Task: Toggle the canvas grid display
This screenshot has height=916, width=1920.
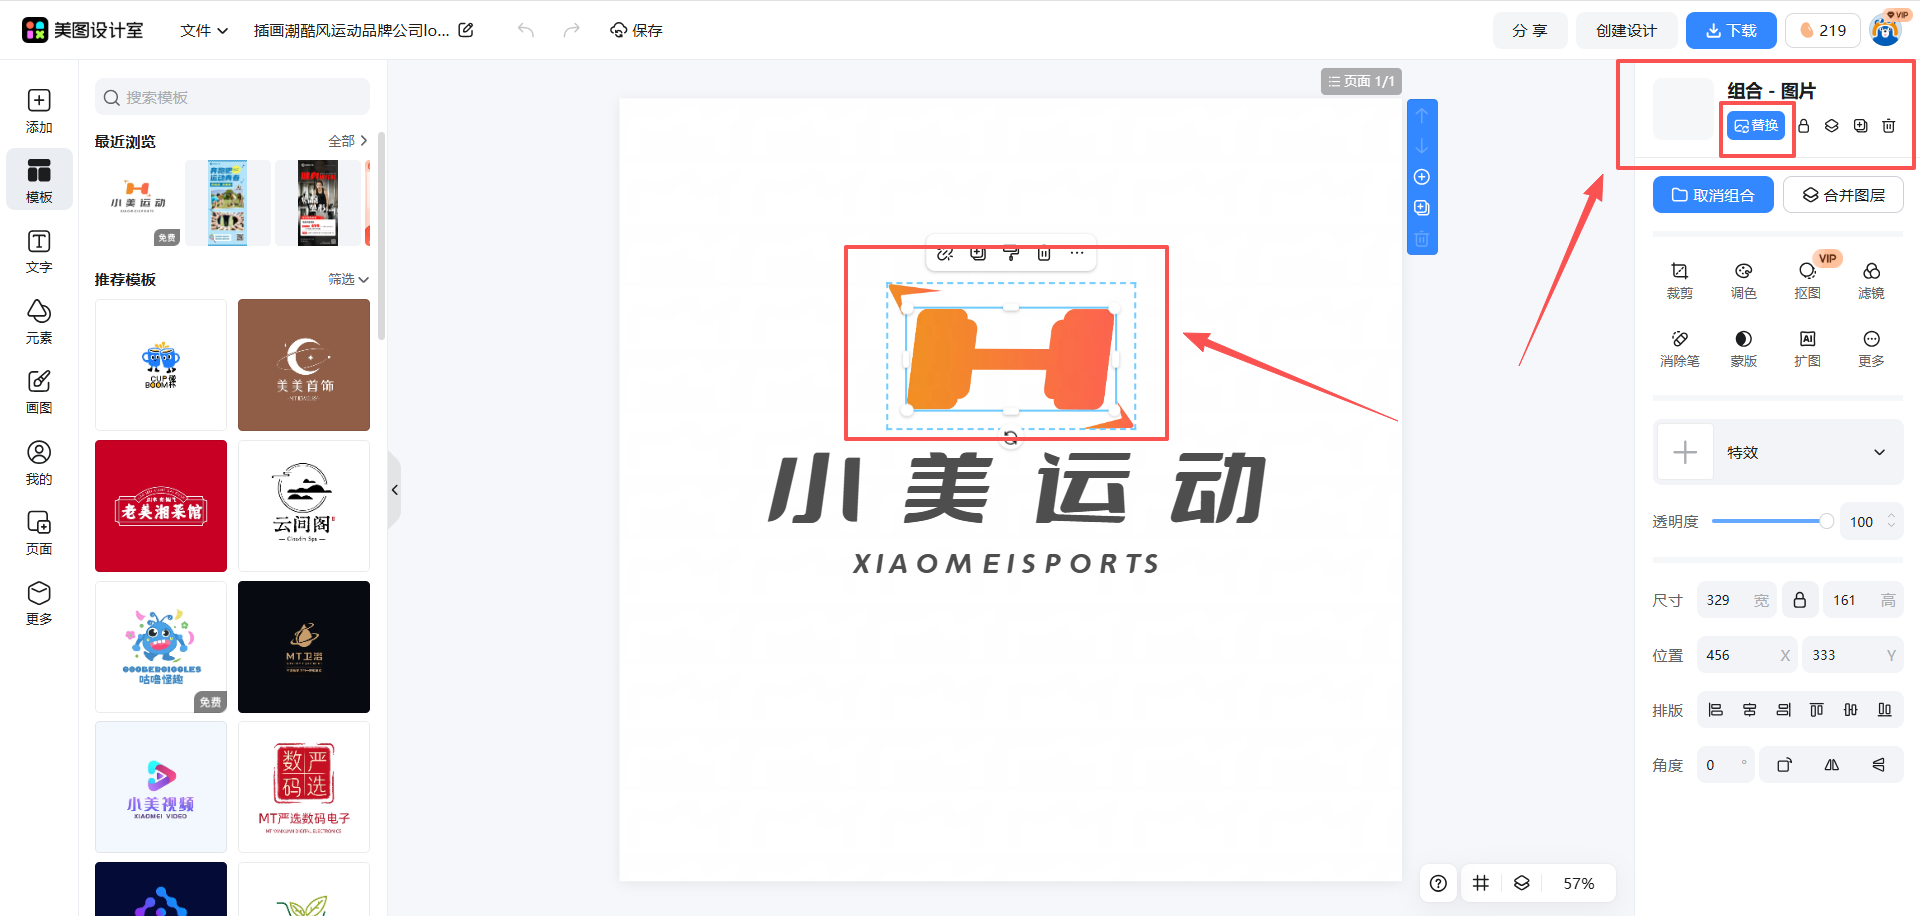Action: coord(1481,883)
